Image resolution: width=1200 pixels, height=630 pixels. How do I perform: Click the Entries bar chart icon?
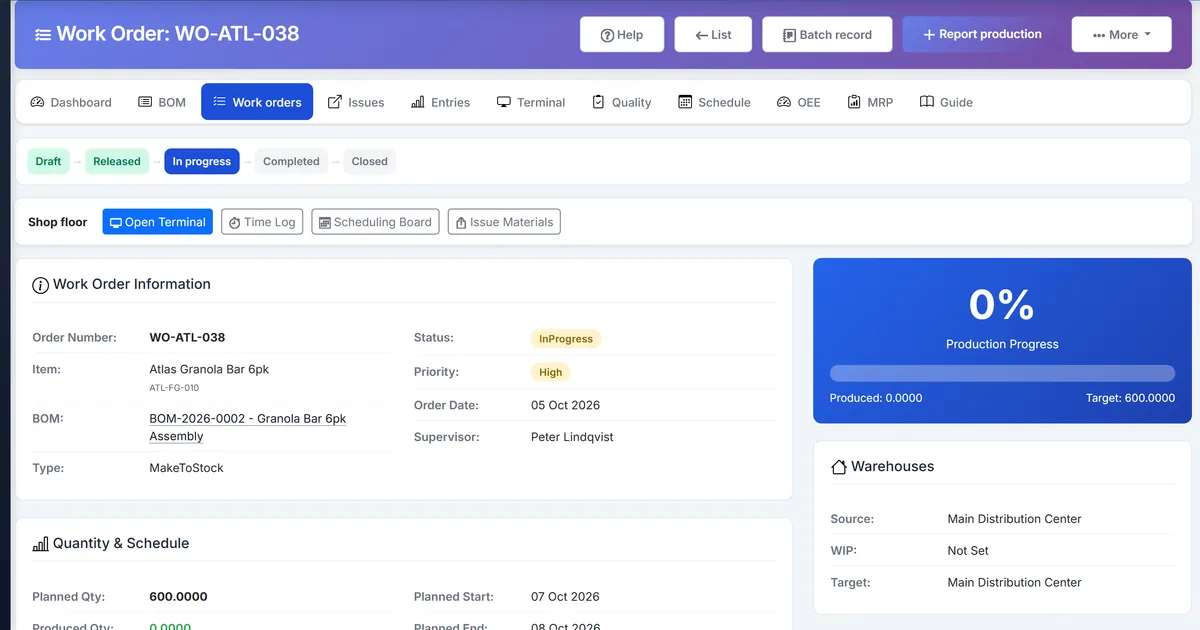tap(418, 102)
